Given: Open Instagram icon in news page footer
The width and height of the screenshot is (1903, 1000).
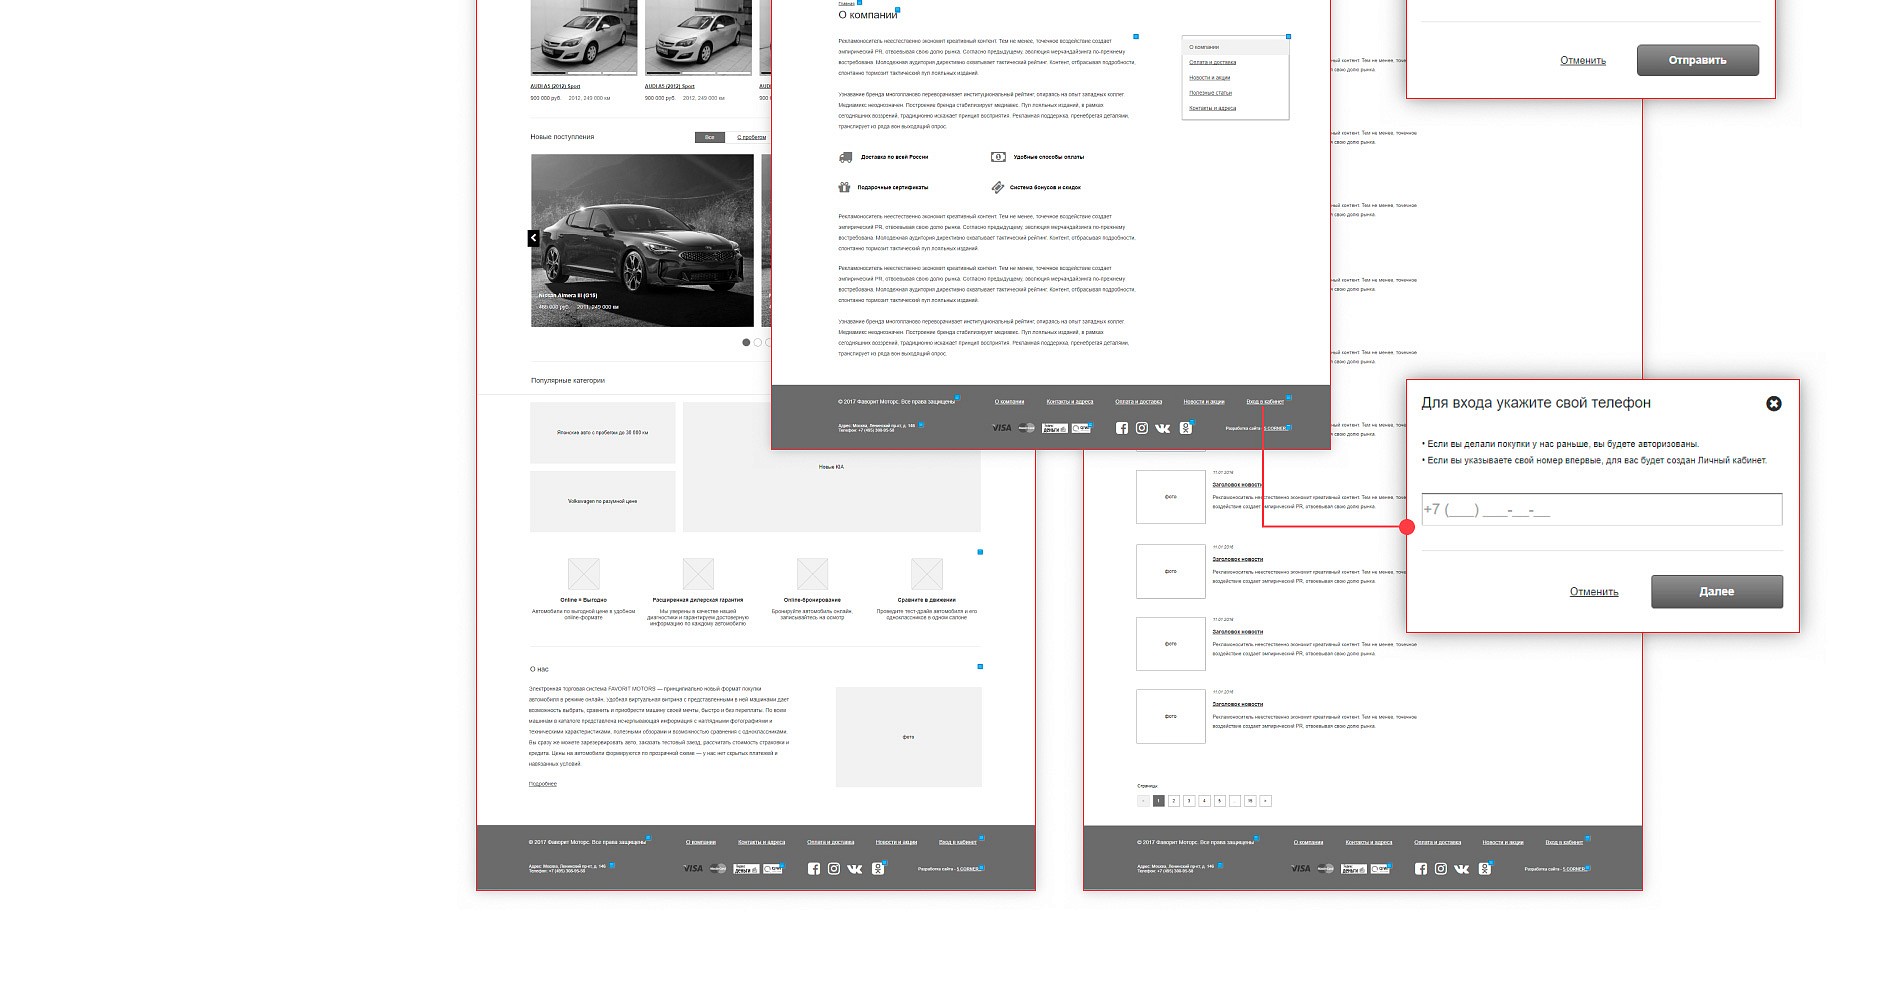Looking at the screenshot, I should coord(1440,869).
